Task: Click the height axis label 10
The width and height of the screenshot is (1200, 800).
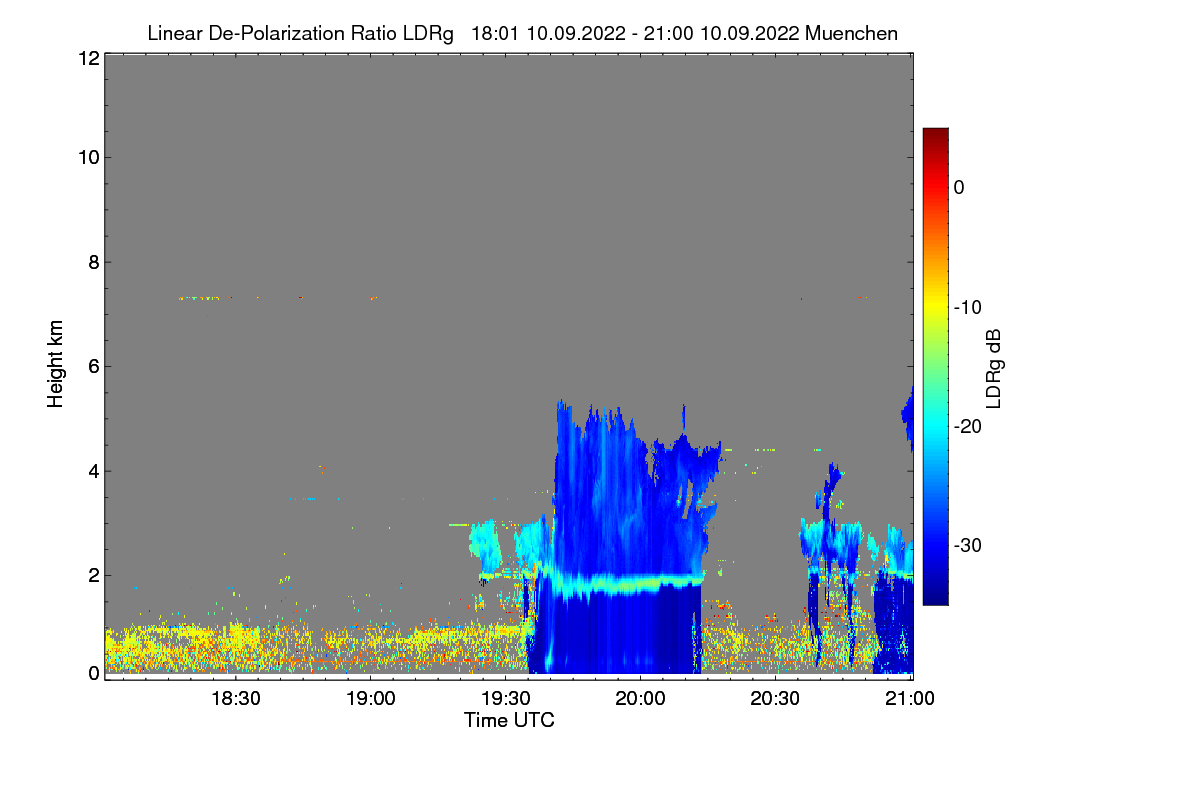Action: tap(87, 157)
